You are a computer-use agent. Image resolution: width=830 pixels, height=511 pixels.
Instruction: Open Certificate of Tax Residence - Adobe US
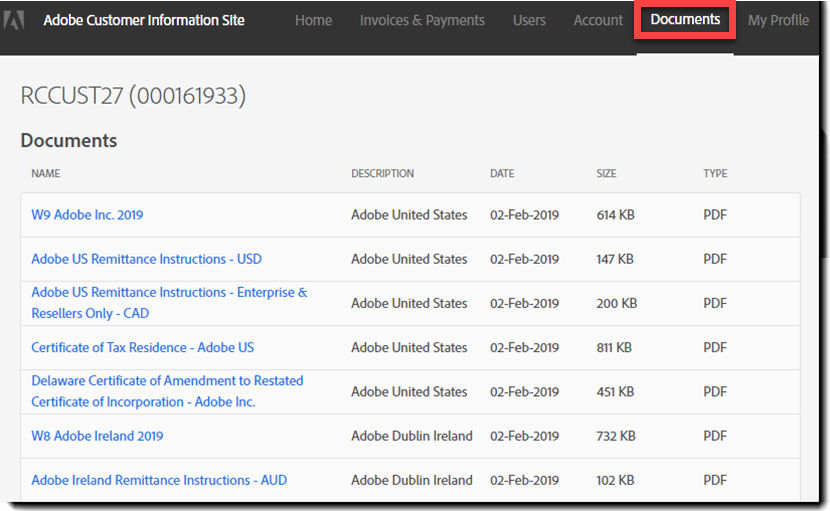(142, 347)
